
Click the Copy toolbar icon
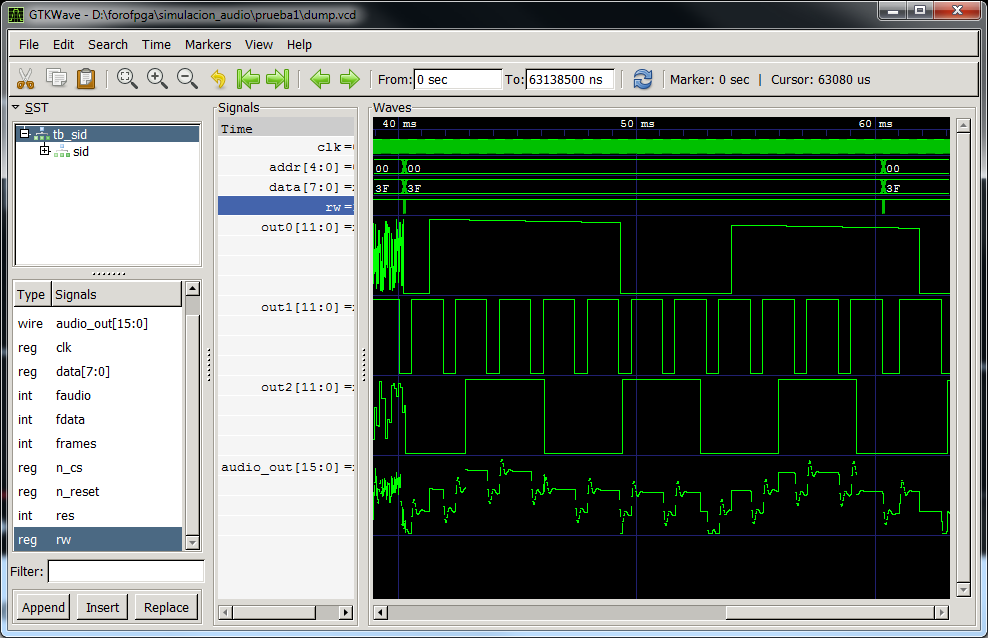click(56, 79)
